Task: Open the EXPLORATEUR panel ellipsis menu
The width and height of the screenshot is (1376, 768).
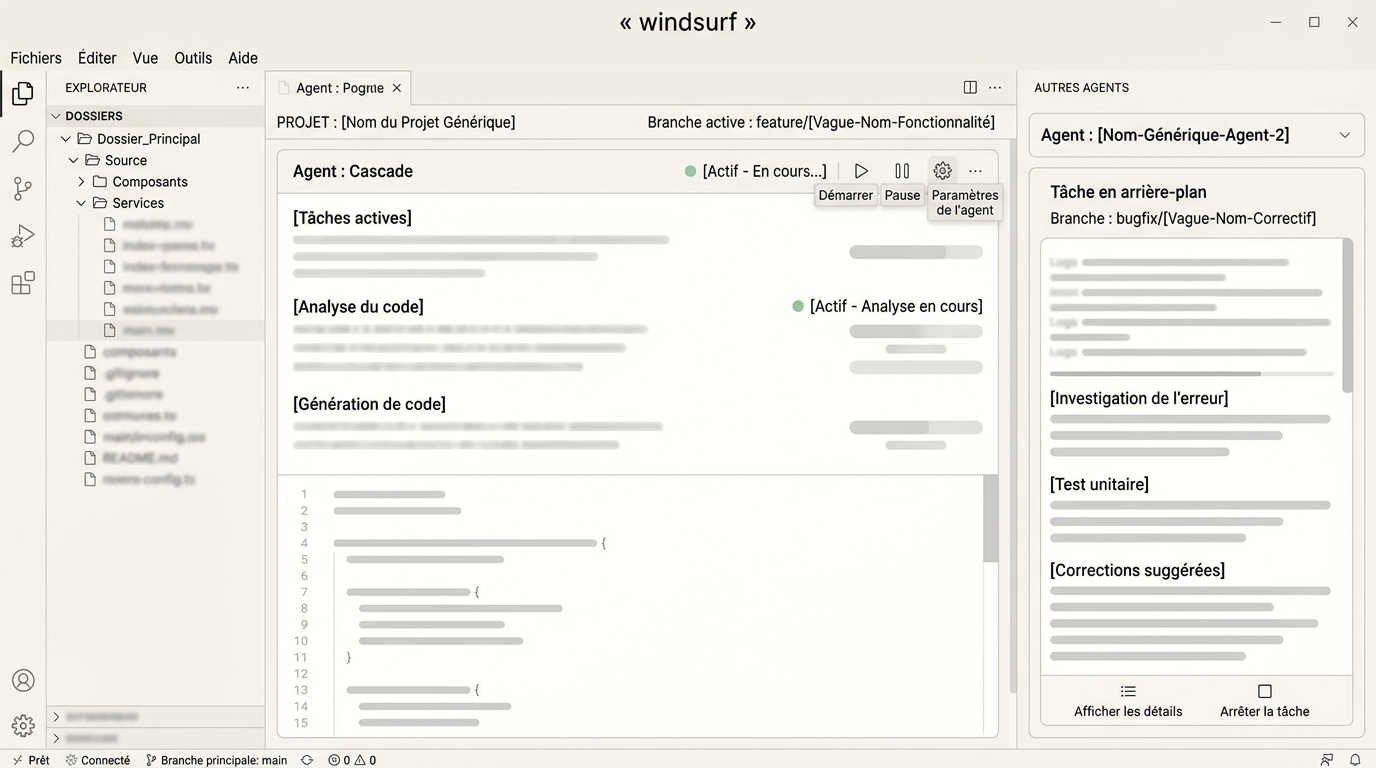Action: click(x=243, y=88)
